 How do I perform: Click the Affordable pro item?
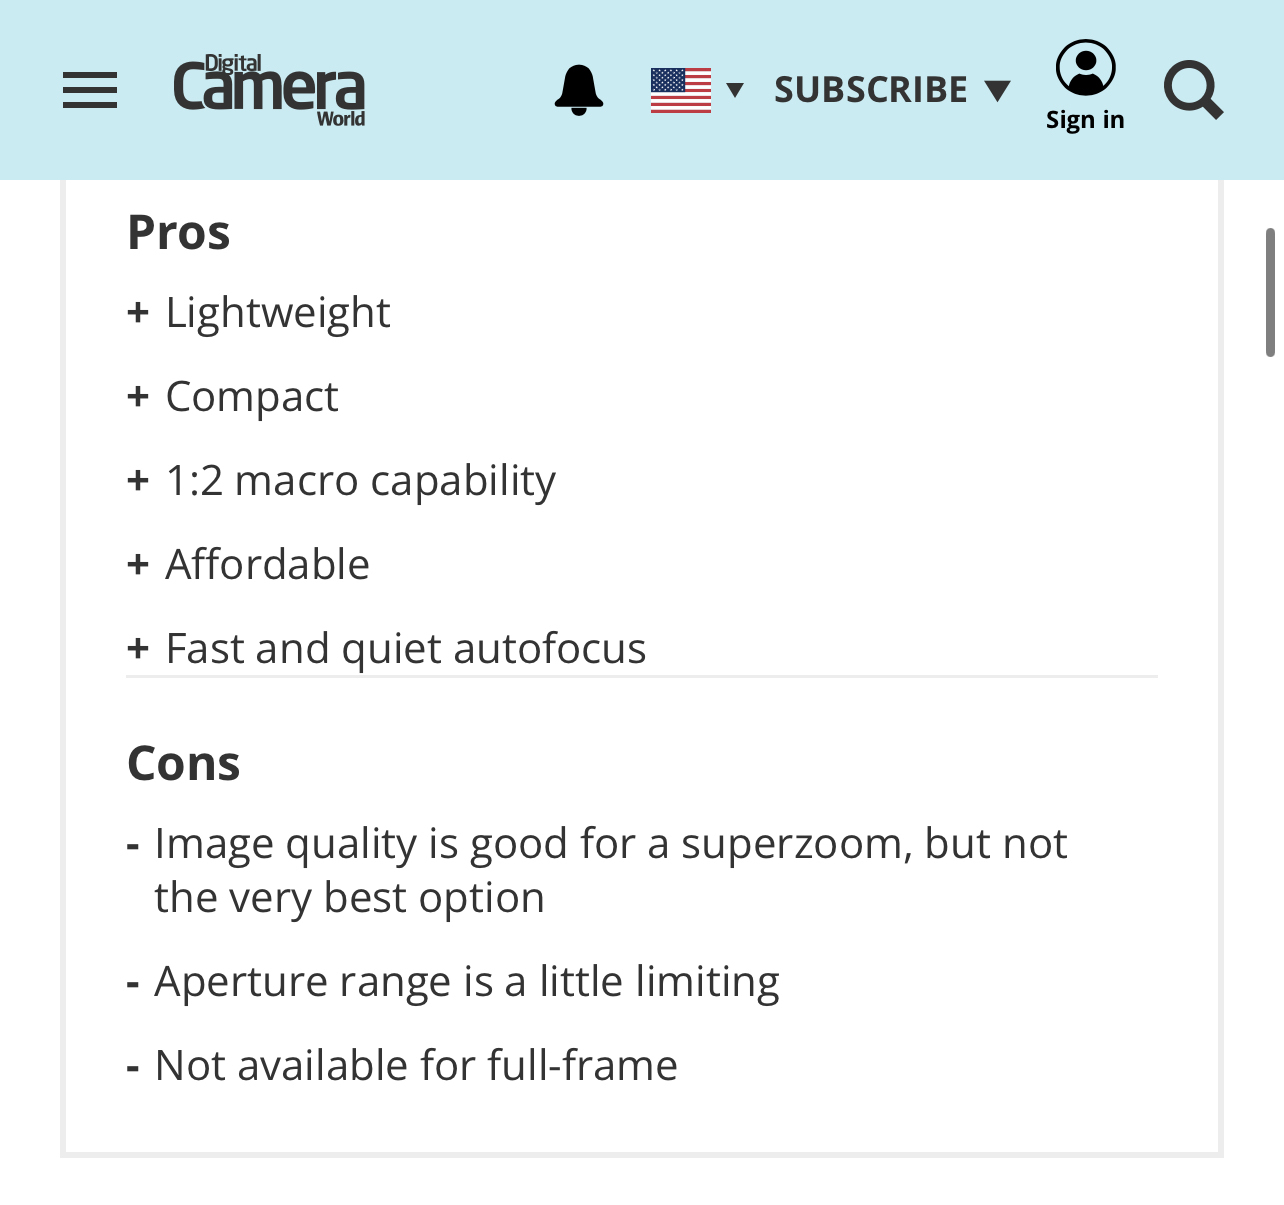267,565
